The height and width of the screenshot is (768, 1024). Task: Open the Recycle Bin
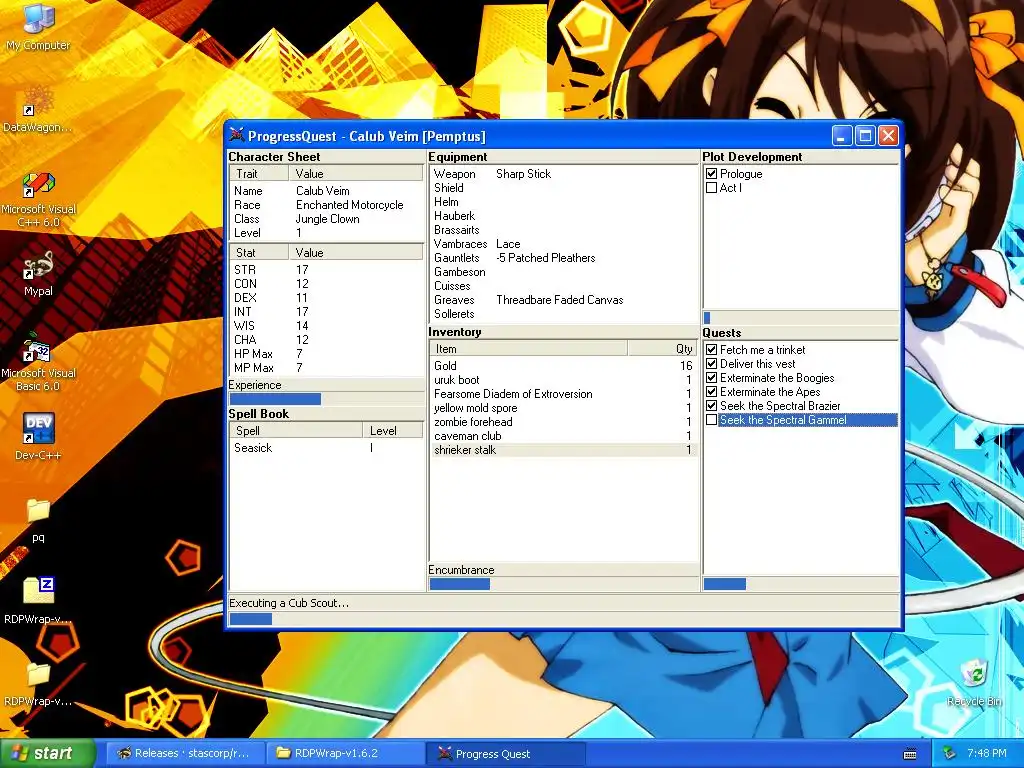click(x=974, y=683)
